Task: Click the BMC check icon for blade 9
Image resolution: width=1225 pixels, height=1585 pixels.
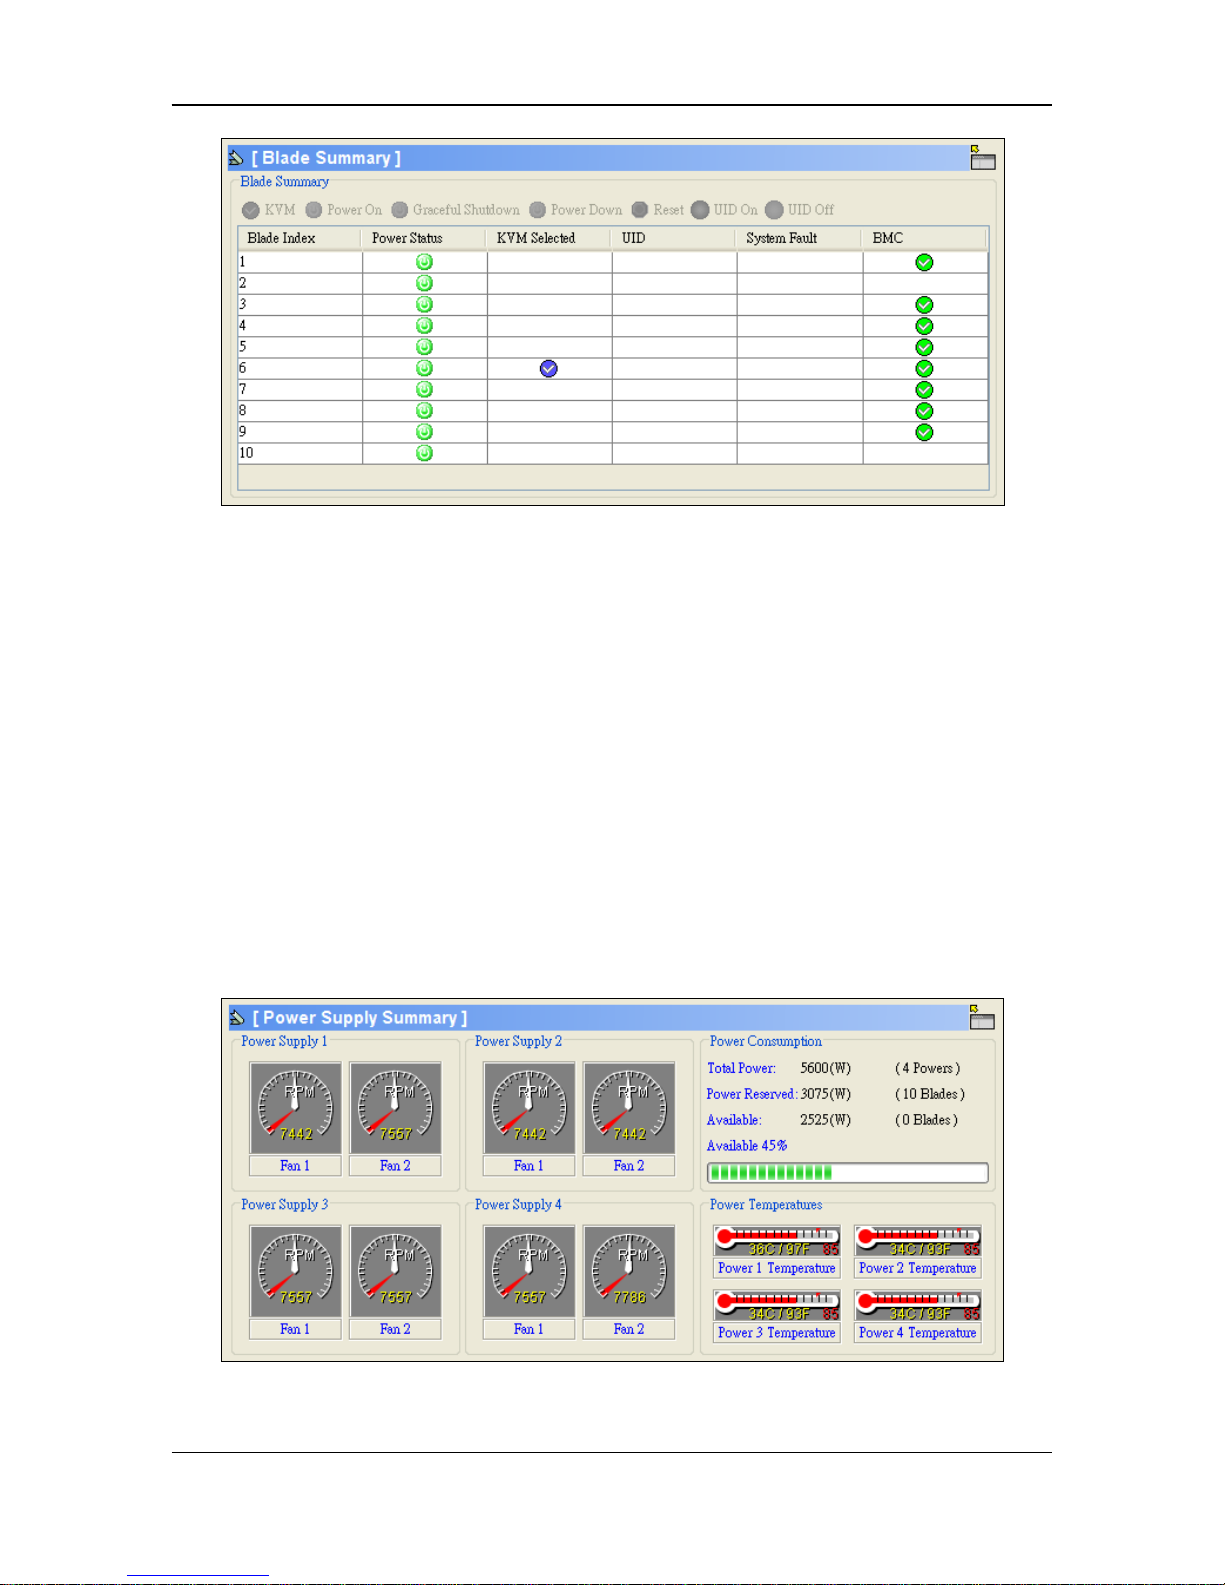Action: [924, 432]
